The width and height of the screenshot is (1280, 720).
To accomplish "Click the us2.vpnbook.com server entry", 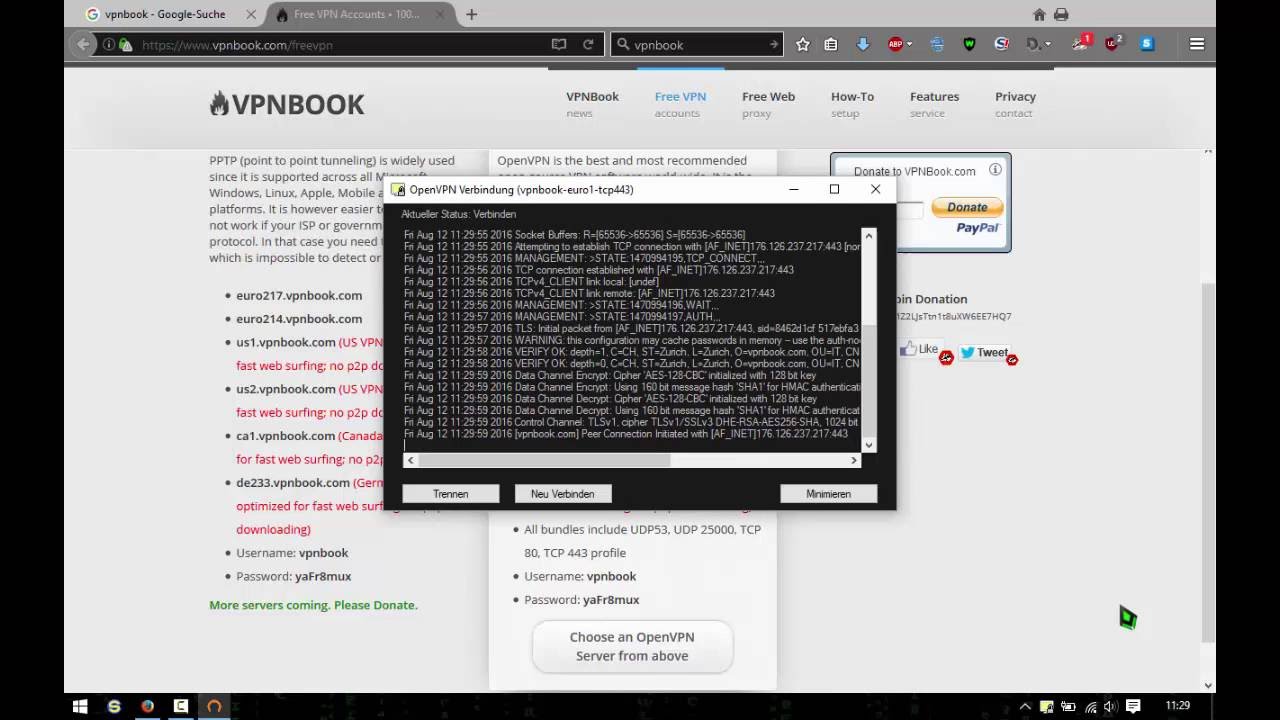I will pos(286,389).
